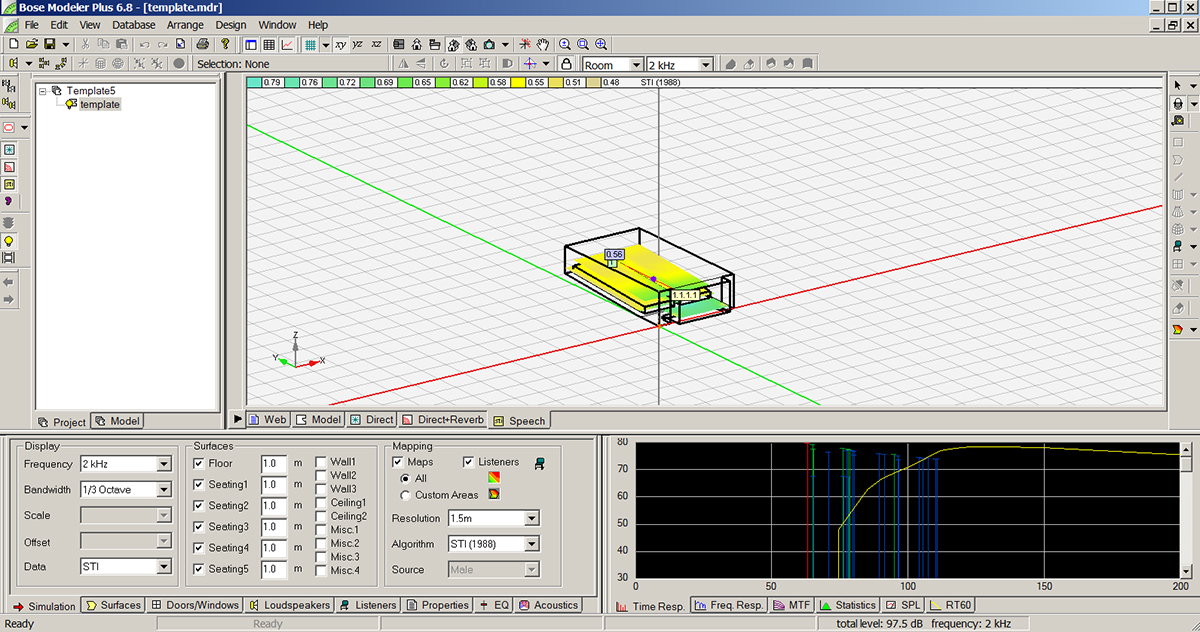The image size is (1200, 632).
Task: Click the Save disk icon
Action: pos(49,44)
